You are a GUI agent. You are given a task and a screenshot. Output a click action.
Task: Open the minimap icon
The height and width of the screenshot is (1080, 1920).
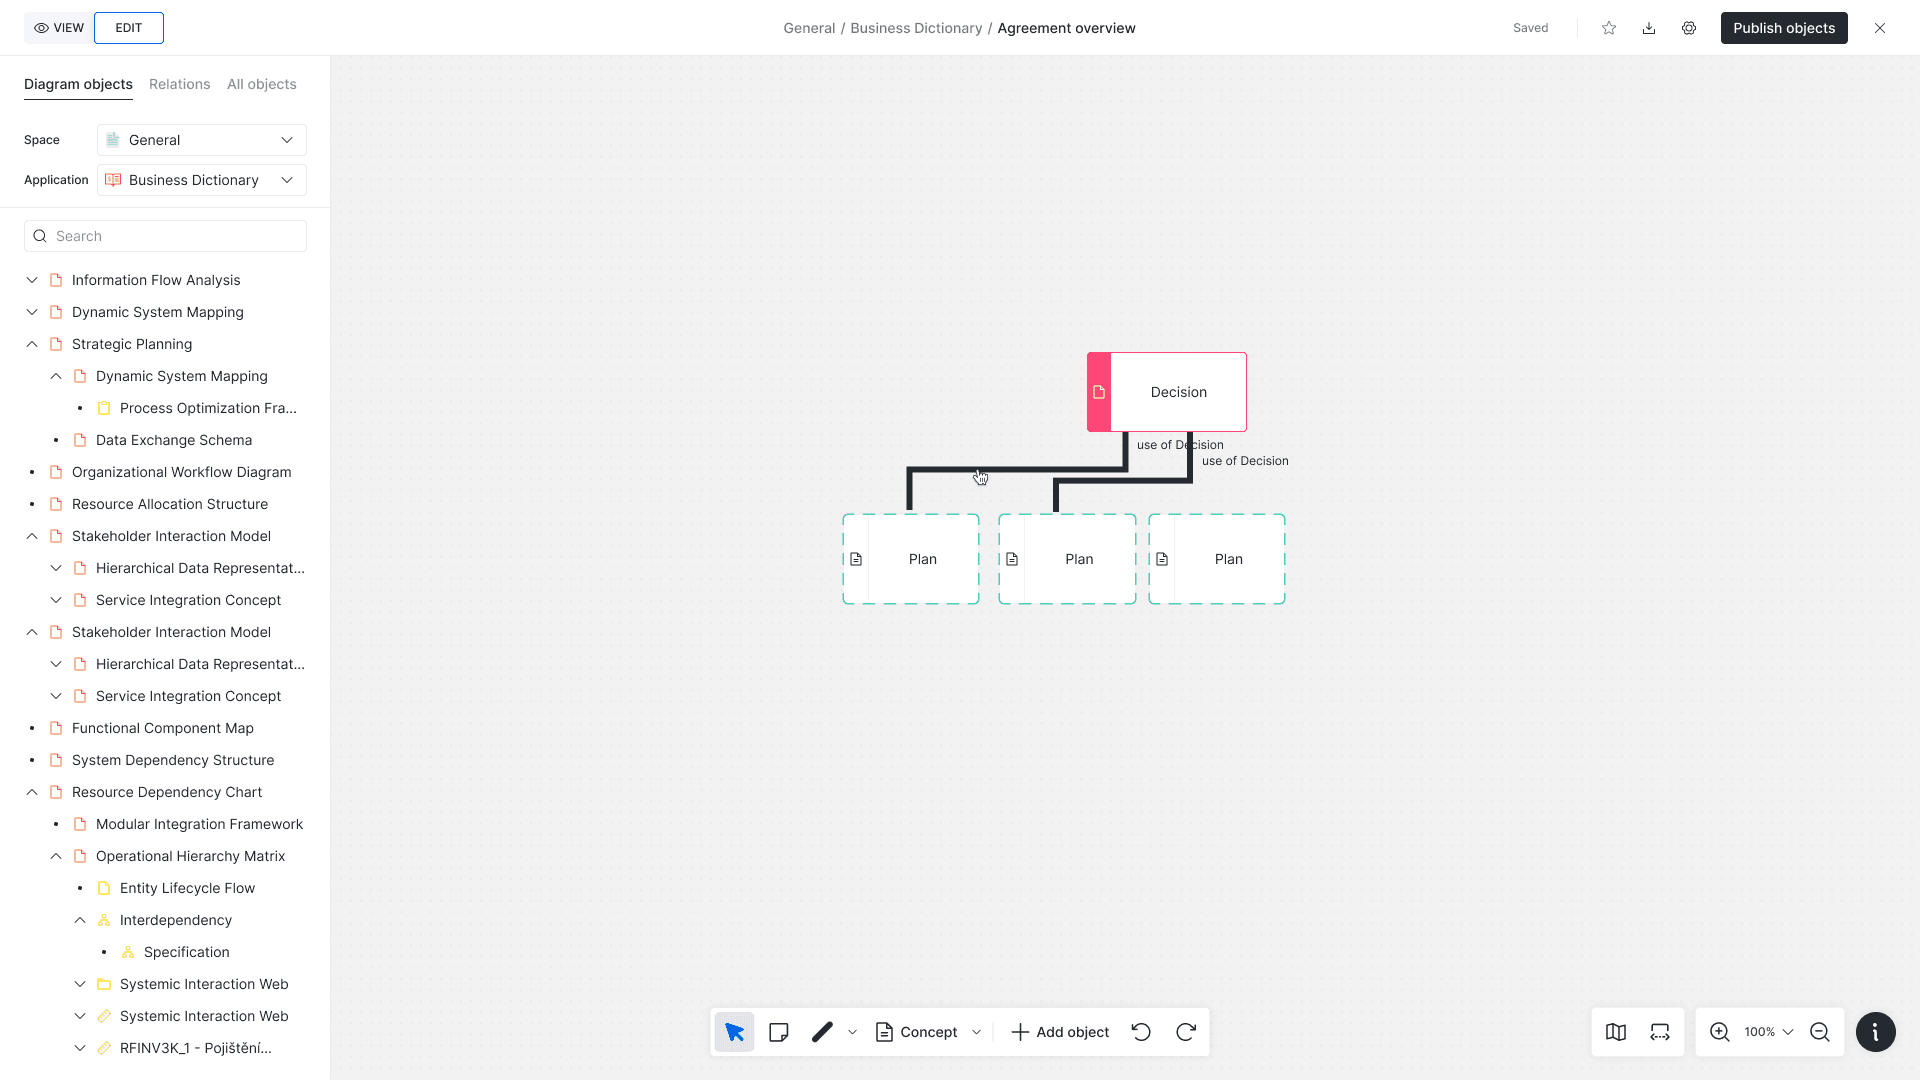(x=1616, y=1032)
